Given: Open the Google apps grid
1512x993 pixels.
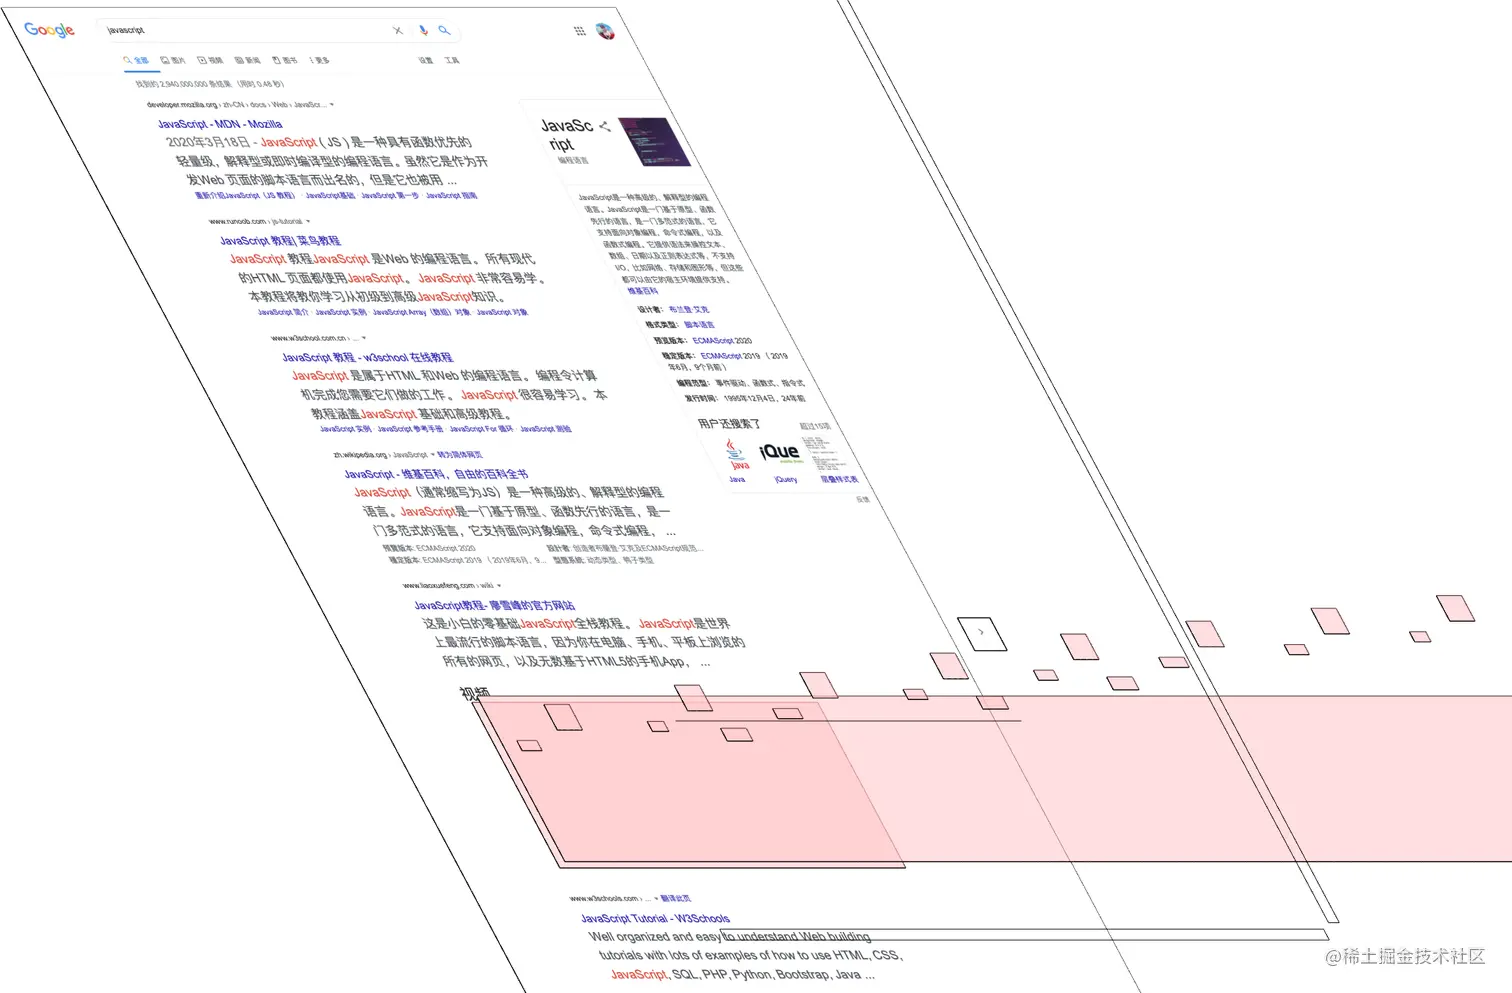Looking at the screenshot, I should 579,31.
